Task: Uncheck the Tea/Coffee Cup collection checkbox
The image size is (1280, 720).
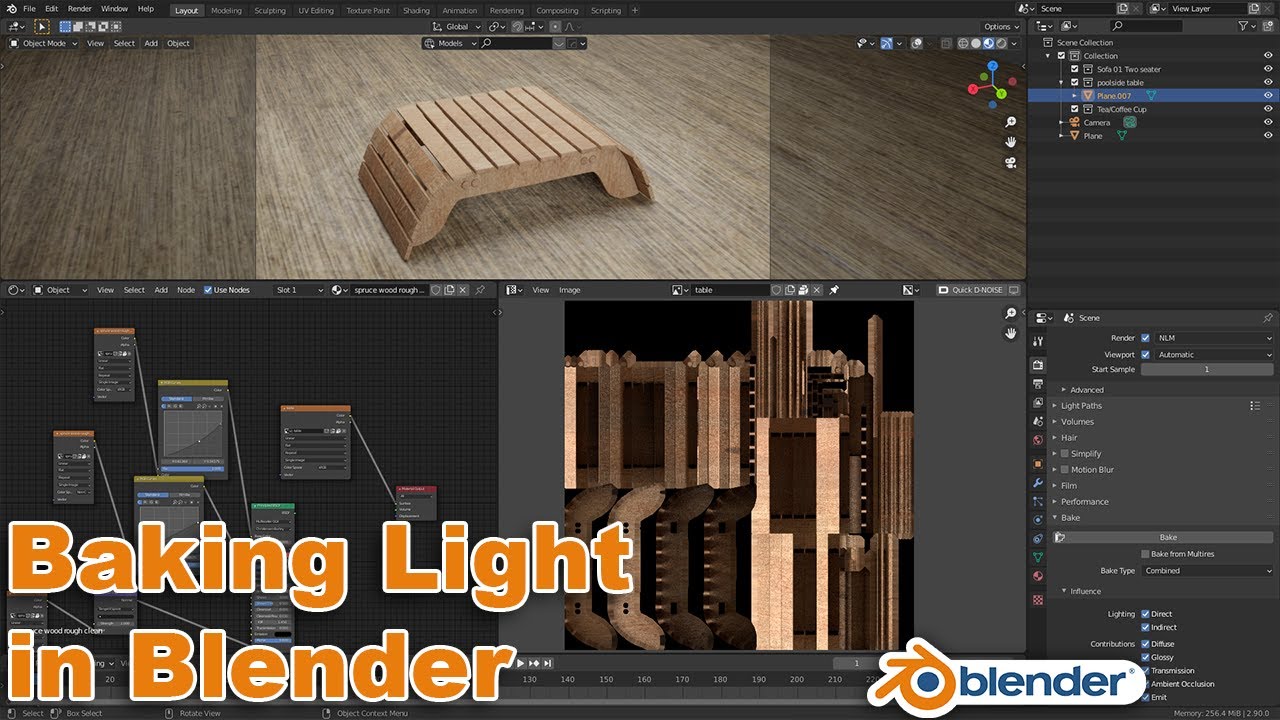Action: (x=1075, y=109)
